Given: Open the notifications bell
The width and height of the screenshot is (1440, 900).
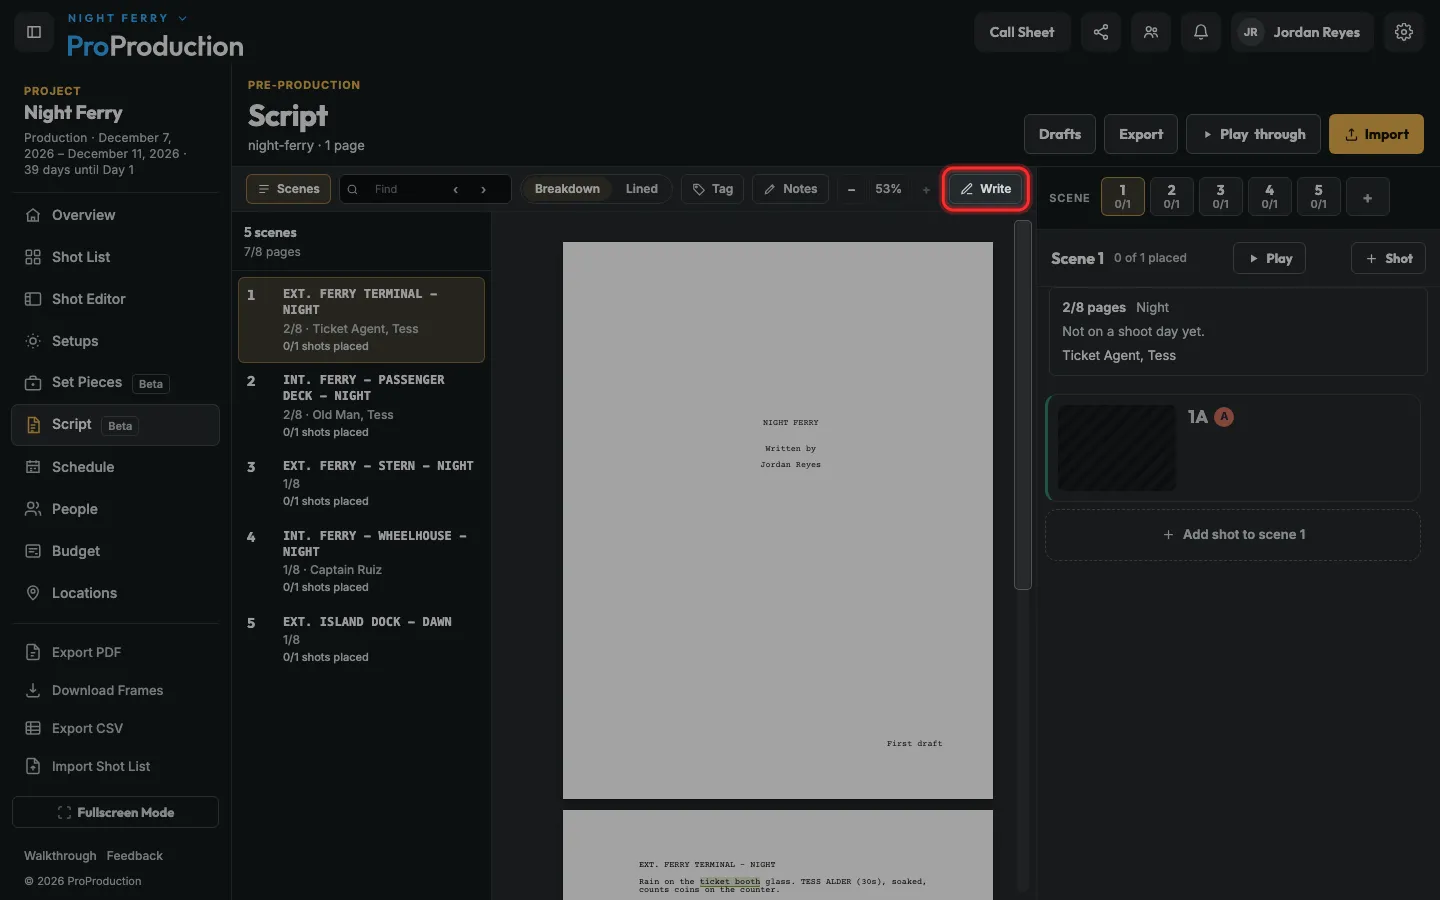Looking at the screenshot, I should coord(1201,32).
